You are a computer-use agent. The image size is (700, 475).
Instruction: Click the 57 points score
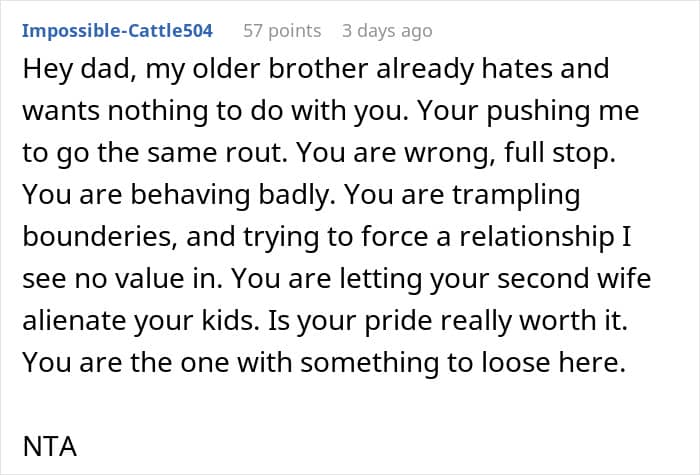tap(280, 30)
